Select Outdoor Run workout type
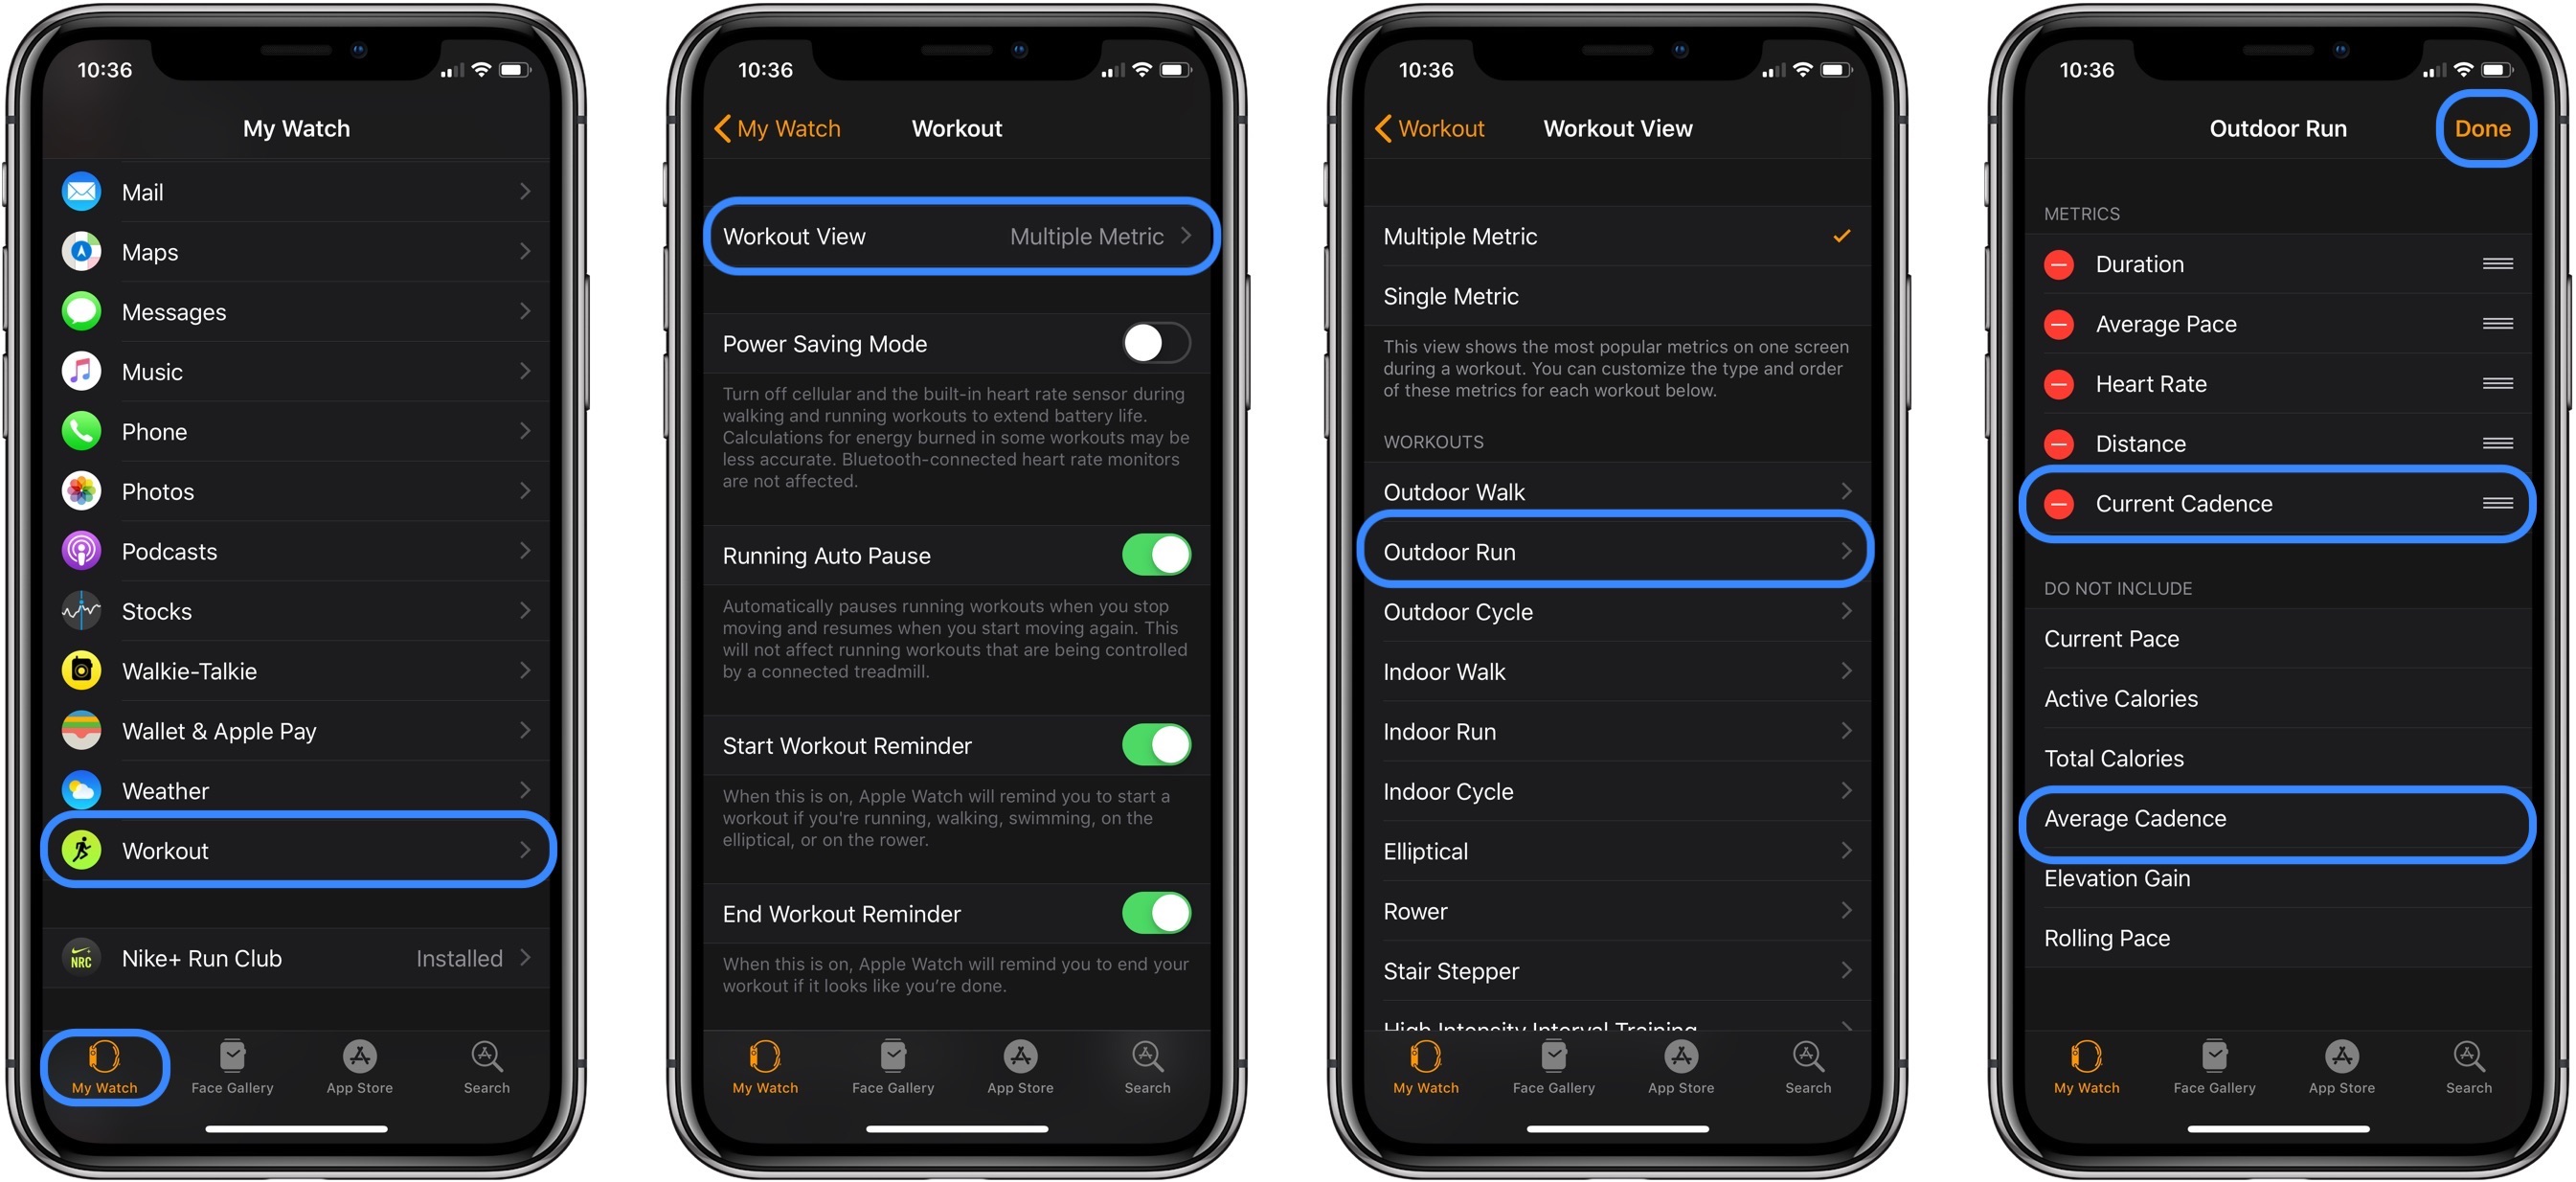This screenshot has width=2576, height=1182. pyautogui.click(x=1609, y=551)
